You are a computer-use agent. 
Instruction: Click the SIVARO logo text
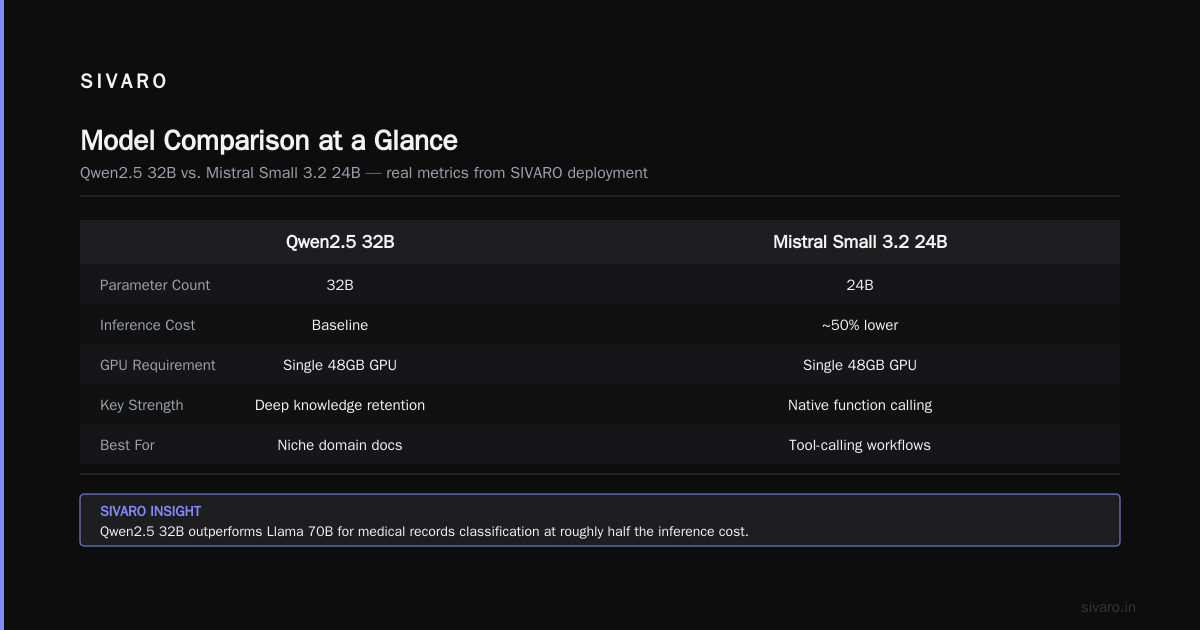coord(124,82)
